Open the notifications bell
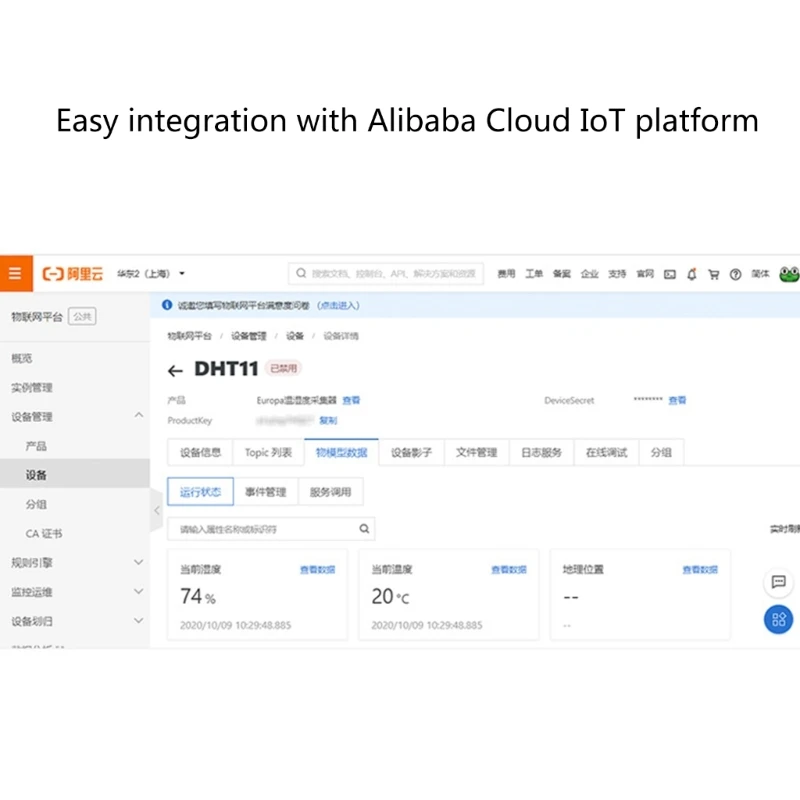The image size is (800, 800). (691, 274)
